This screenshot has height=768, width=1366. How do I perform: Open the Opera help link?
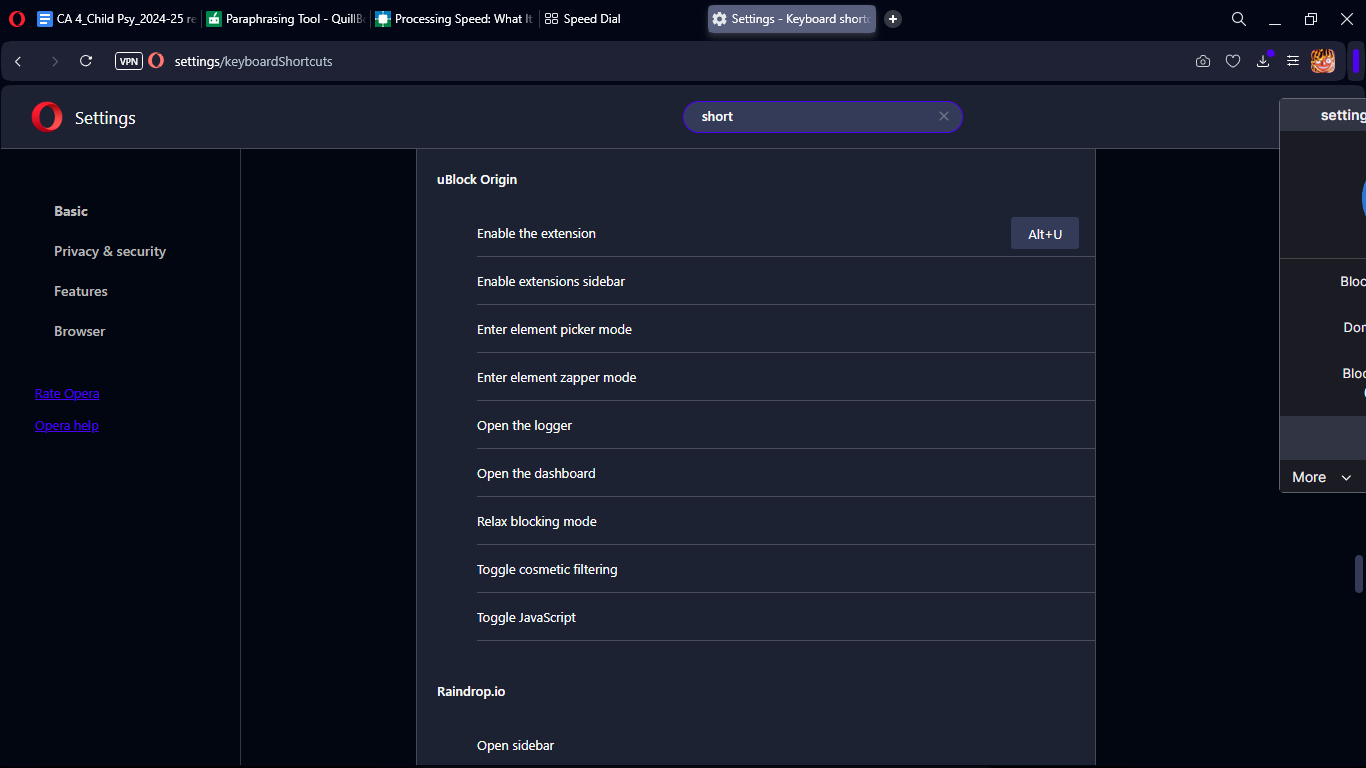[67, 425]
